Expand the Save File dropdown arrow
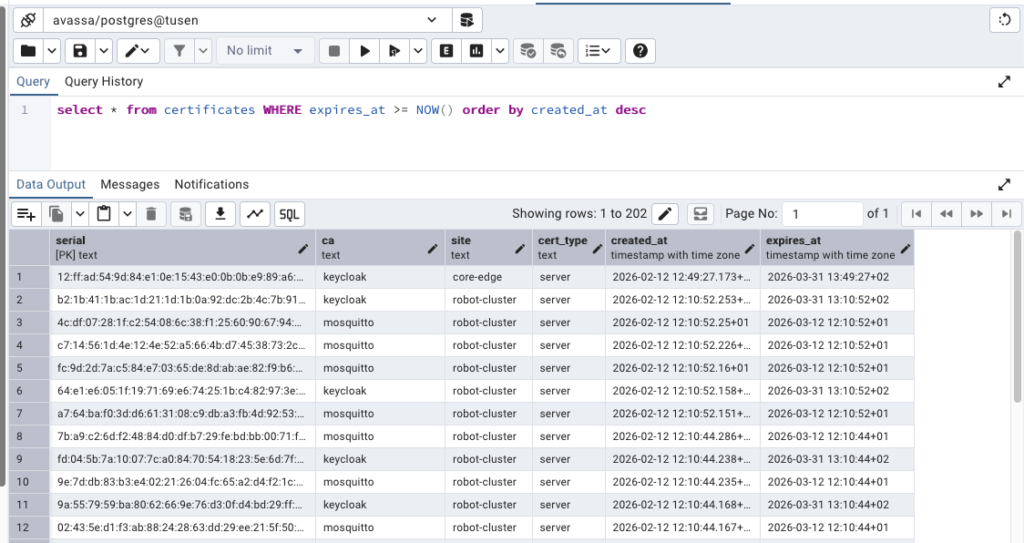 pos(104,50)
